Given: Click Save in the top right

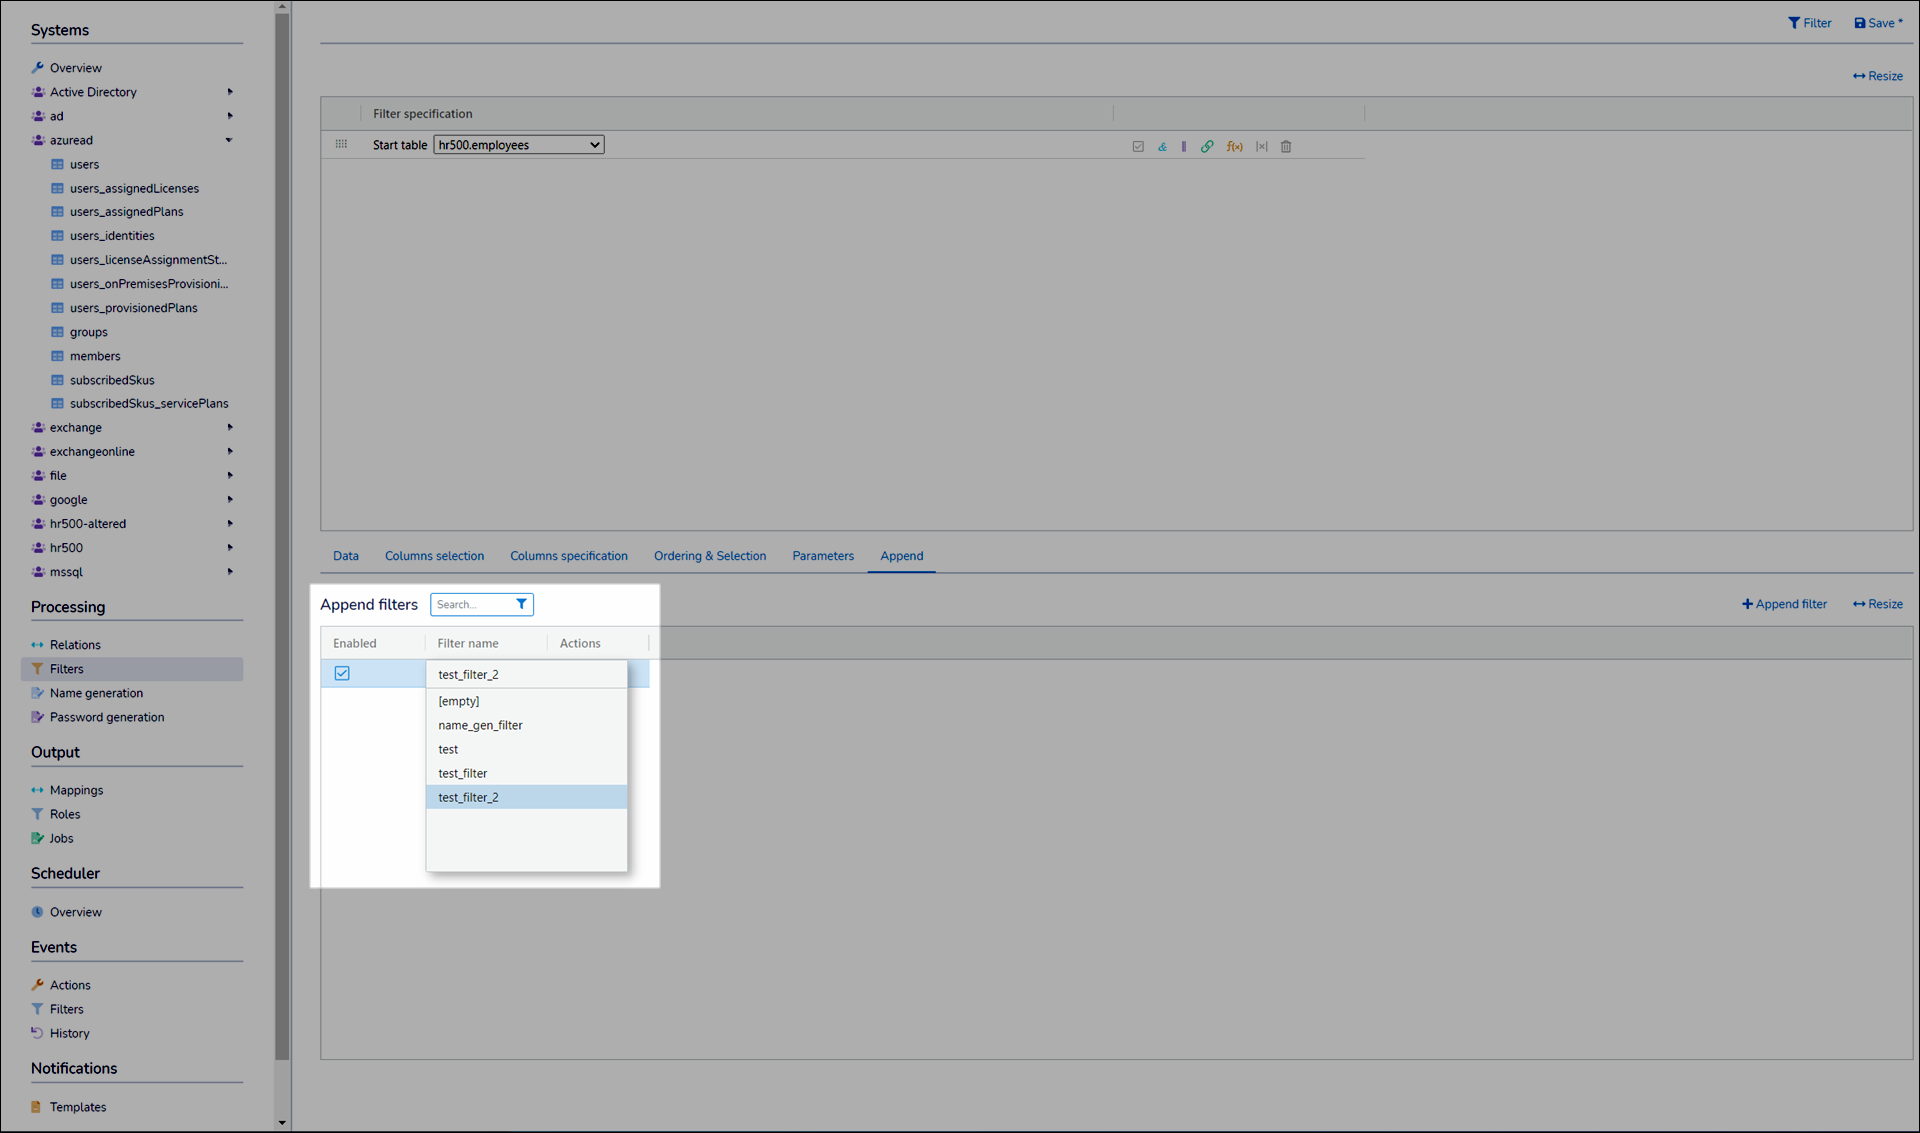Looking at the screenshot, I should [x=1878, y=23].
